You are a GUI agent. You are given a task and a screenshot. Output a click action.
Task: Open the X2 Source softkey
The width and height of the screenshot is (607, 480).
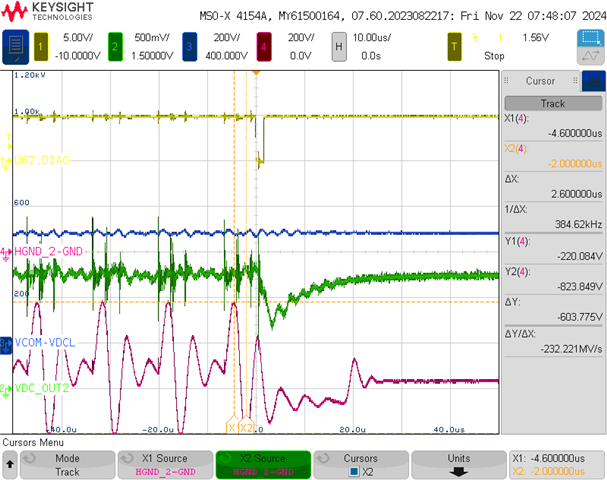pos(263,465)
